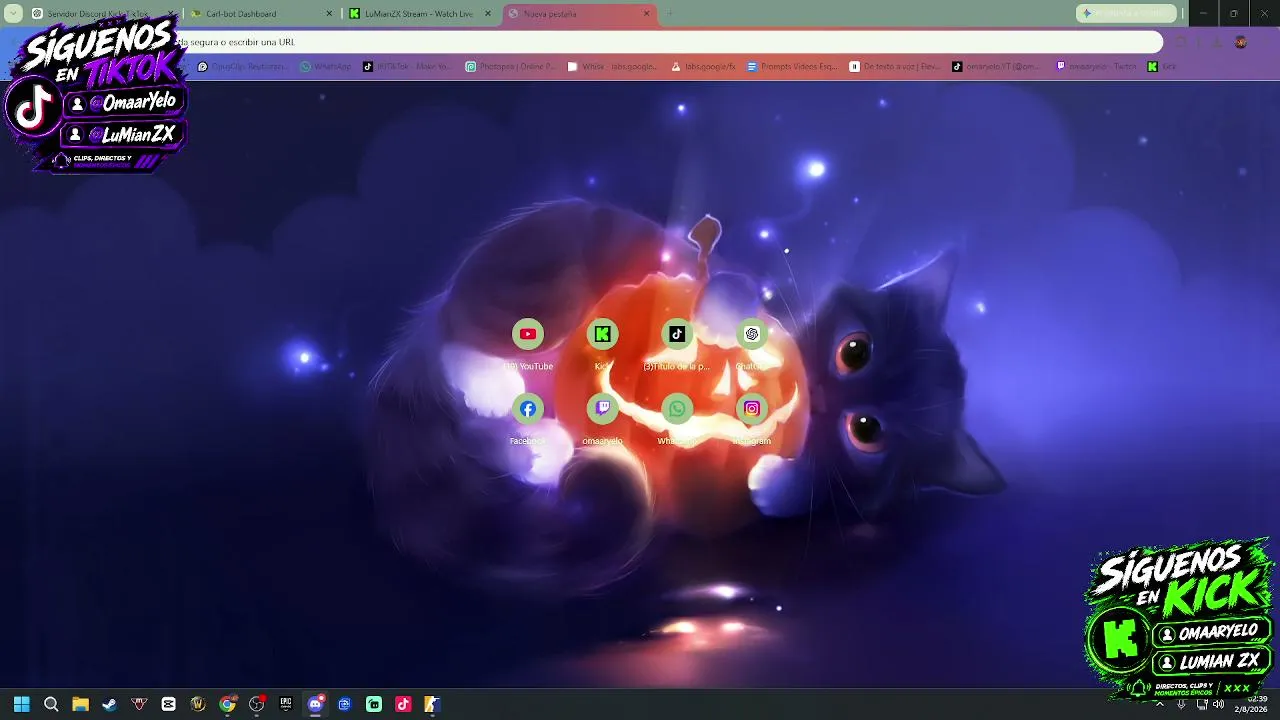
Task: Open the Kick bookmark in bookmarks bar
Action: click(x=1162, y=67)
